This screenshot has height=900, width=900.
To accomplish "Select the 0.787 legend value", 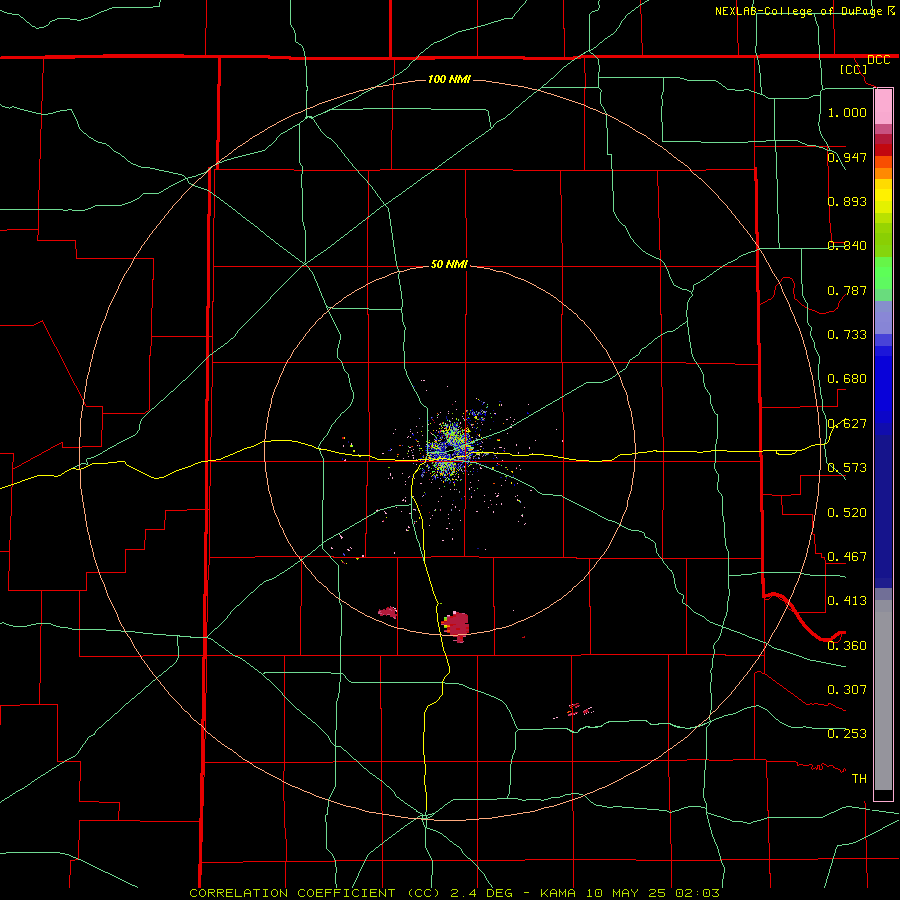I will [x=847, y=290].
